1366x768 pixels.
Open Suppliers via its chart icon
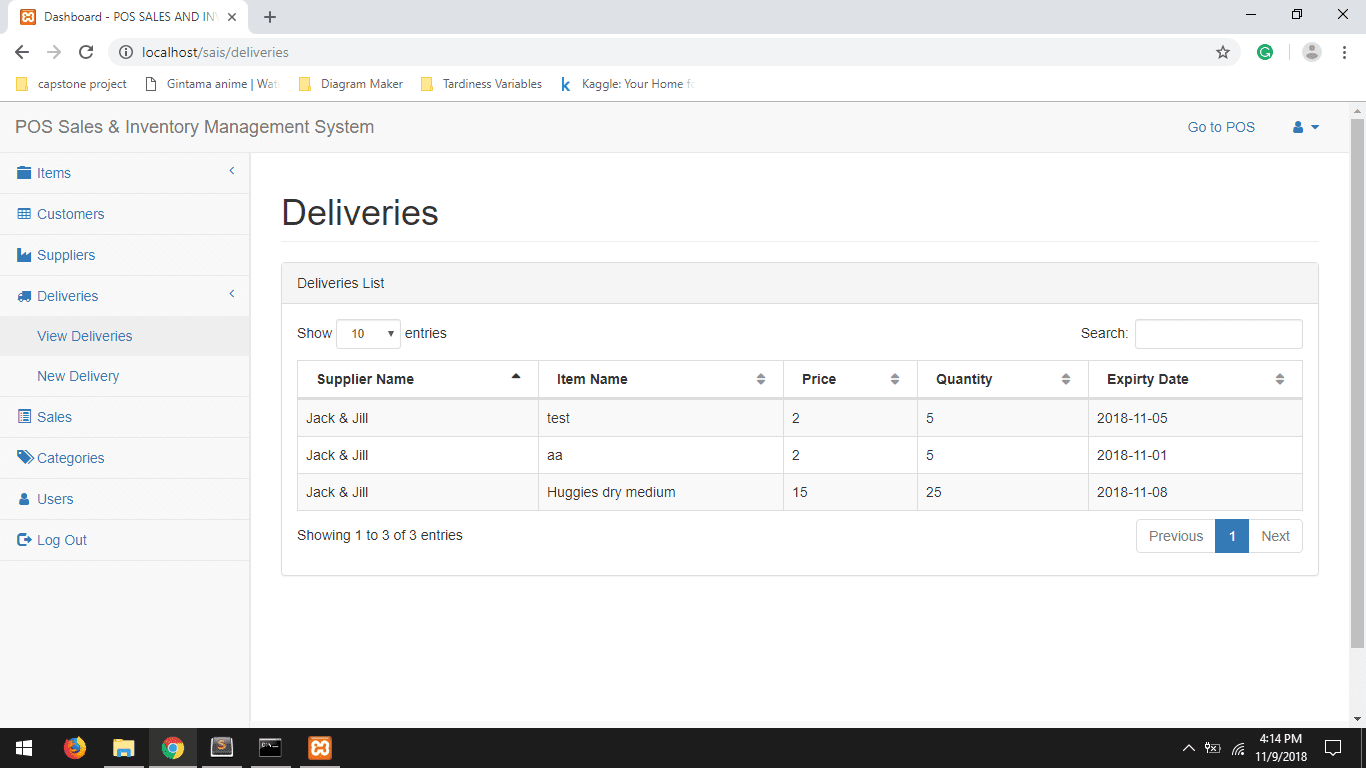click(x=22, y=255)
